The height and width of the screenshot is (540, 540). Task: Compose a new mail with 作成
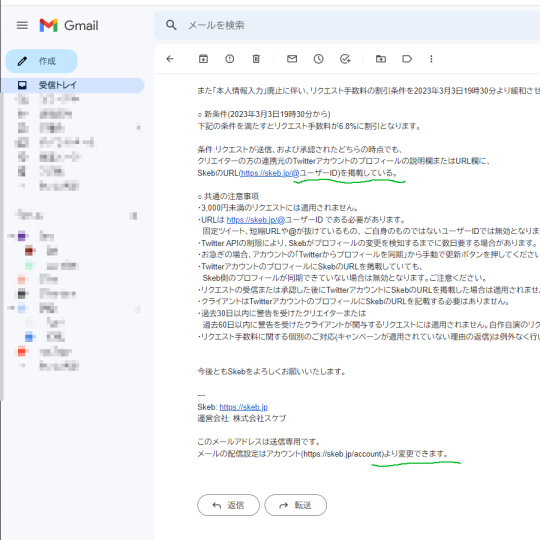click(41, 61)
